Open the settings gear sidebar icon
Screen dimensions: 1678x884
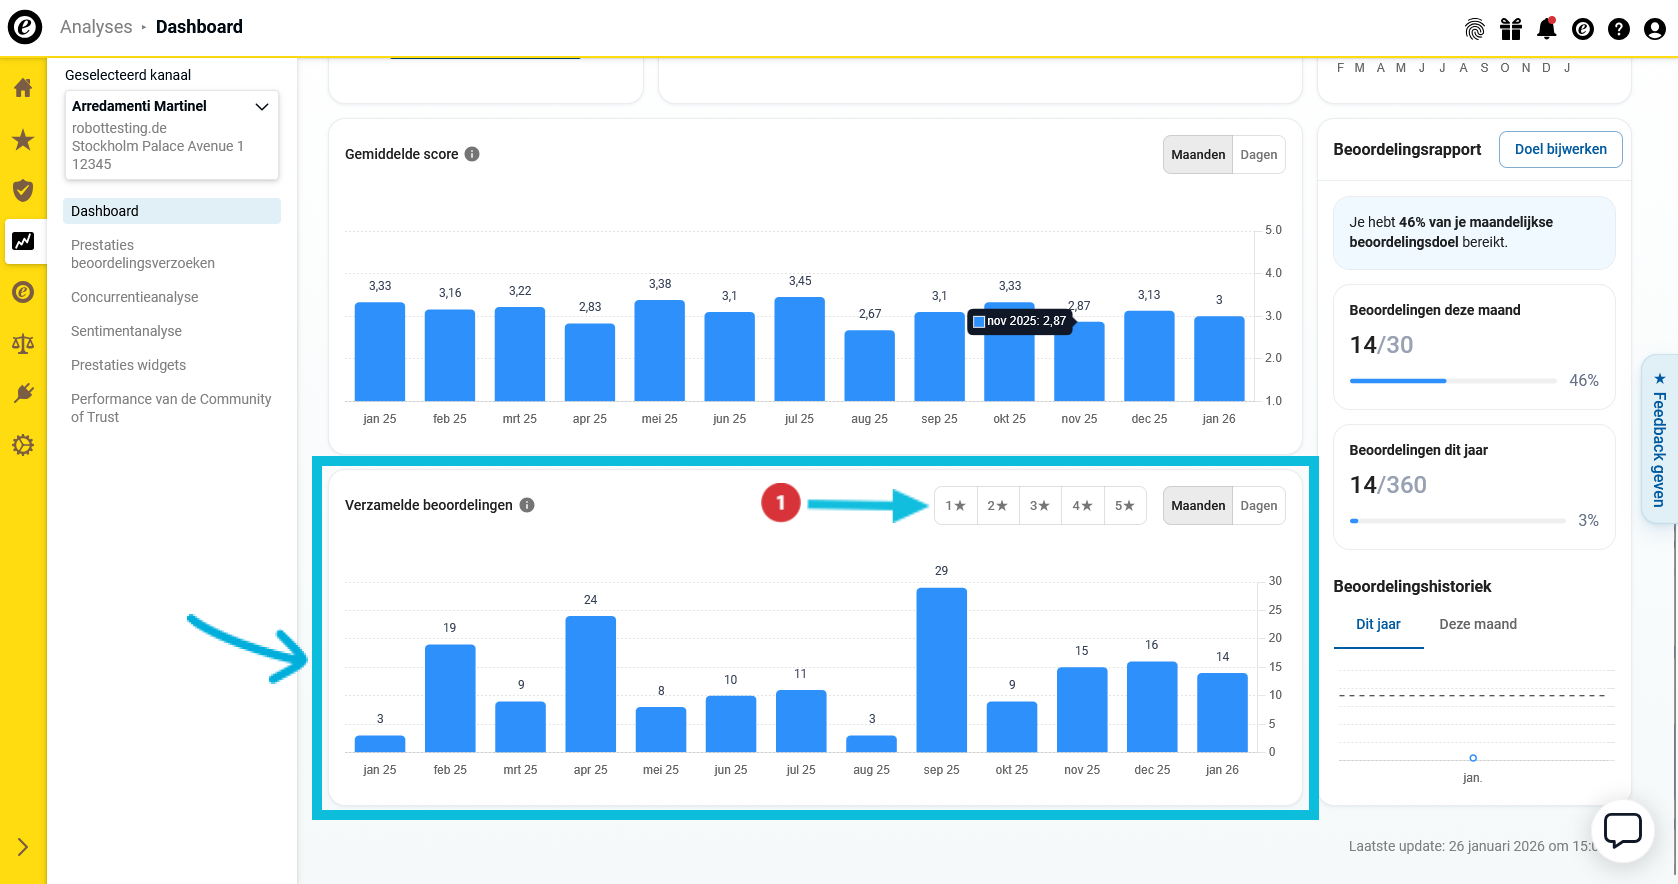click(23, 445)
